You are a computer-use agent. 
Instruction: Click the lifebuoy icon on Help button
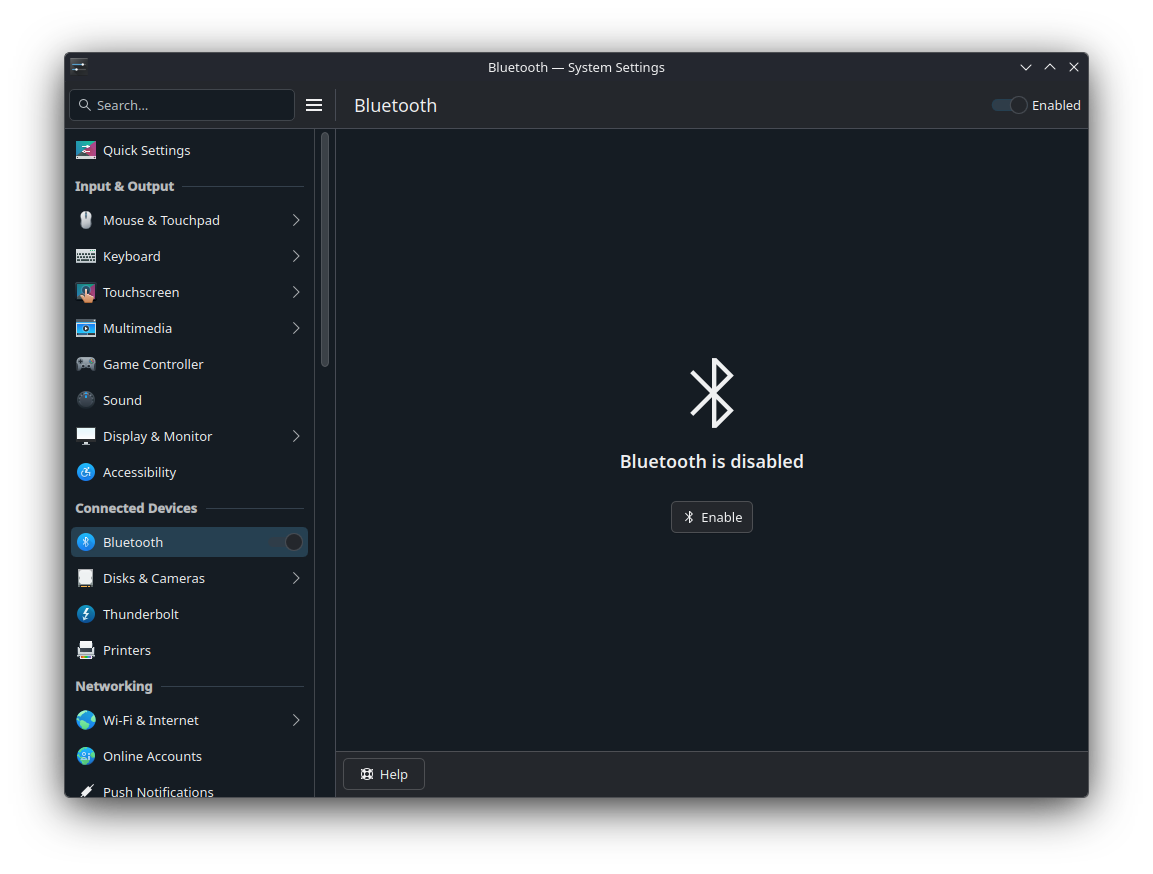[367, 774]
